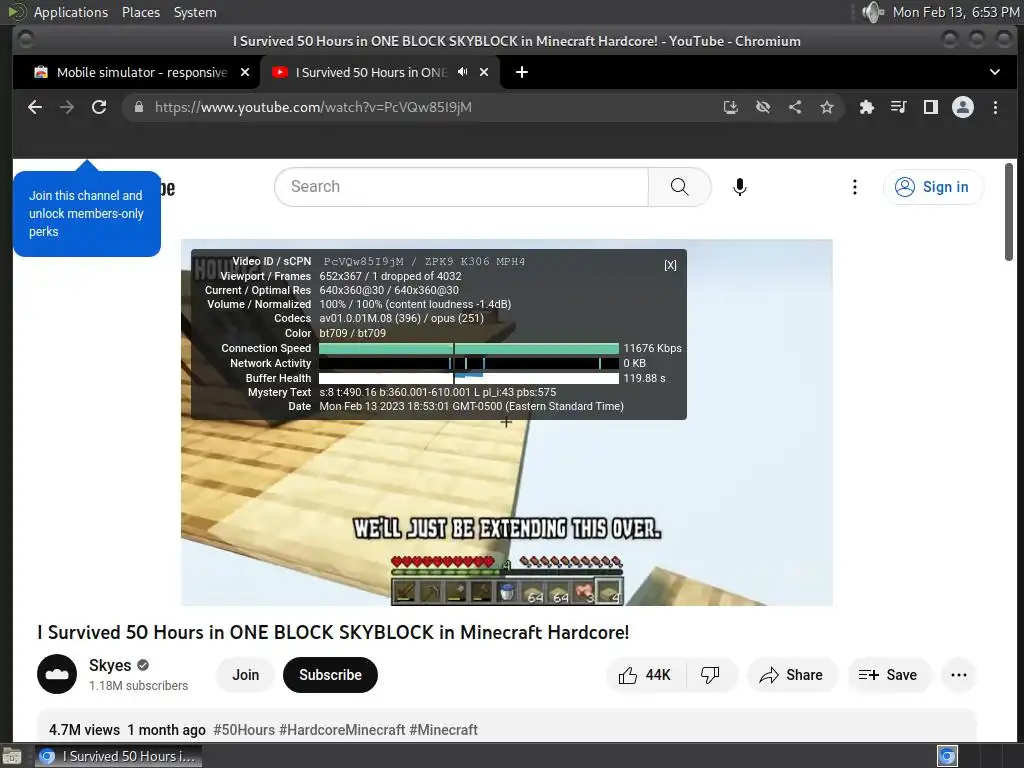
Task: Dislike the video thumbs down
Action: 711,675
